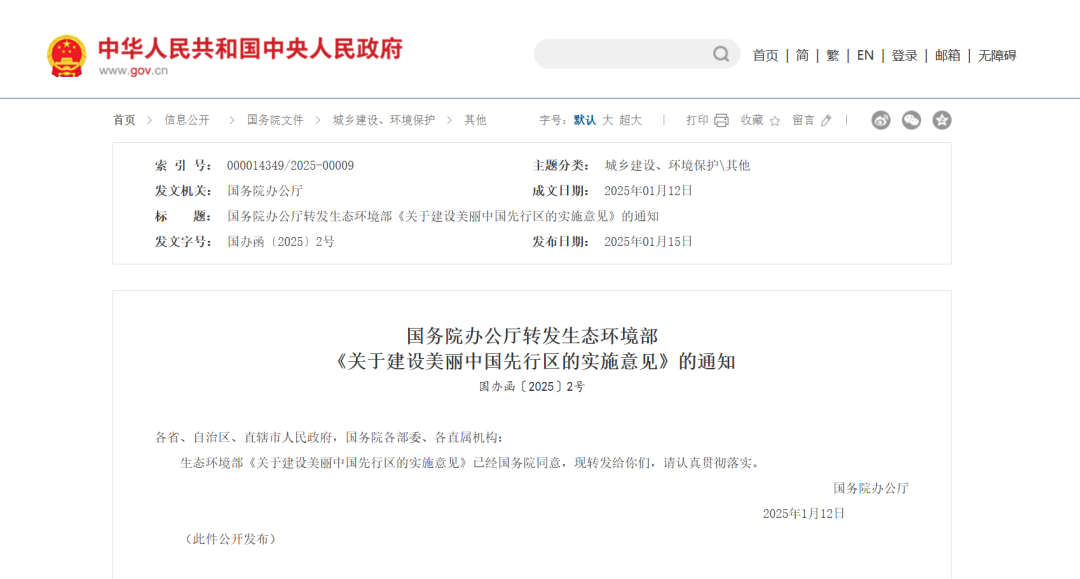The height and width of the screenshot is (579, 1080).
Task: Set font size to 默认
Action: tap(585, 120)
